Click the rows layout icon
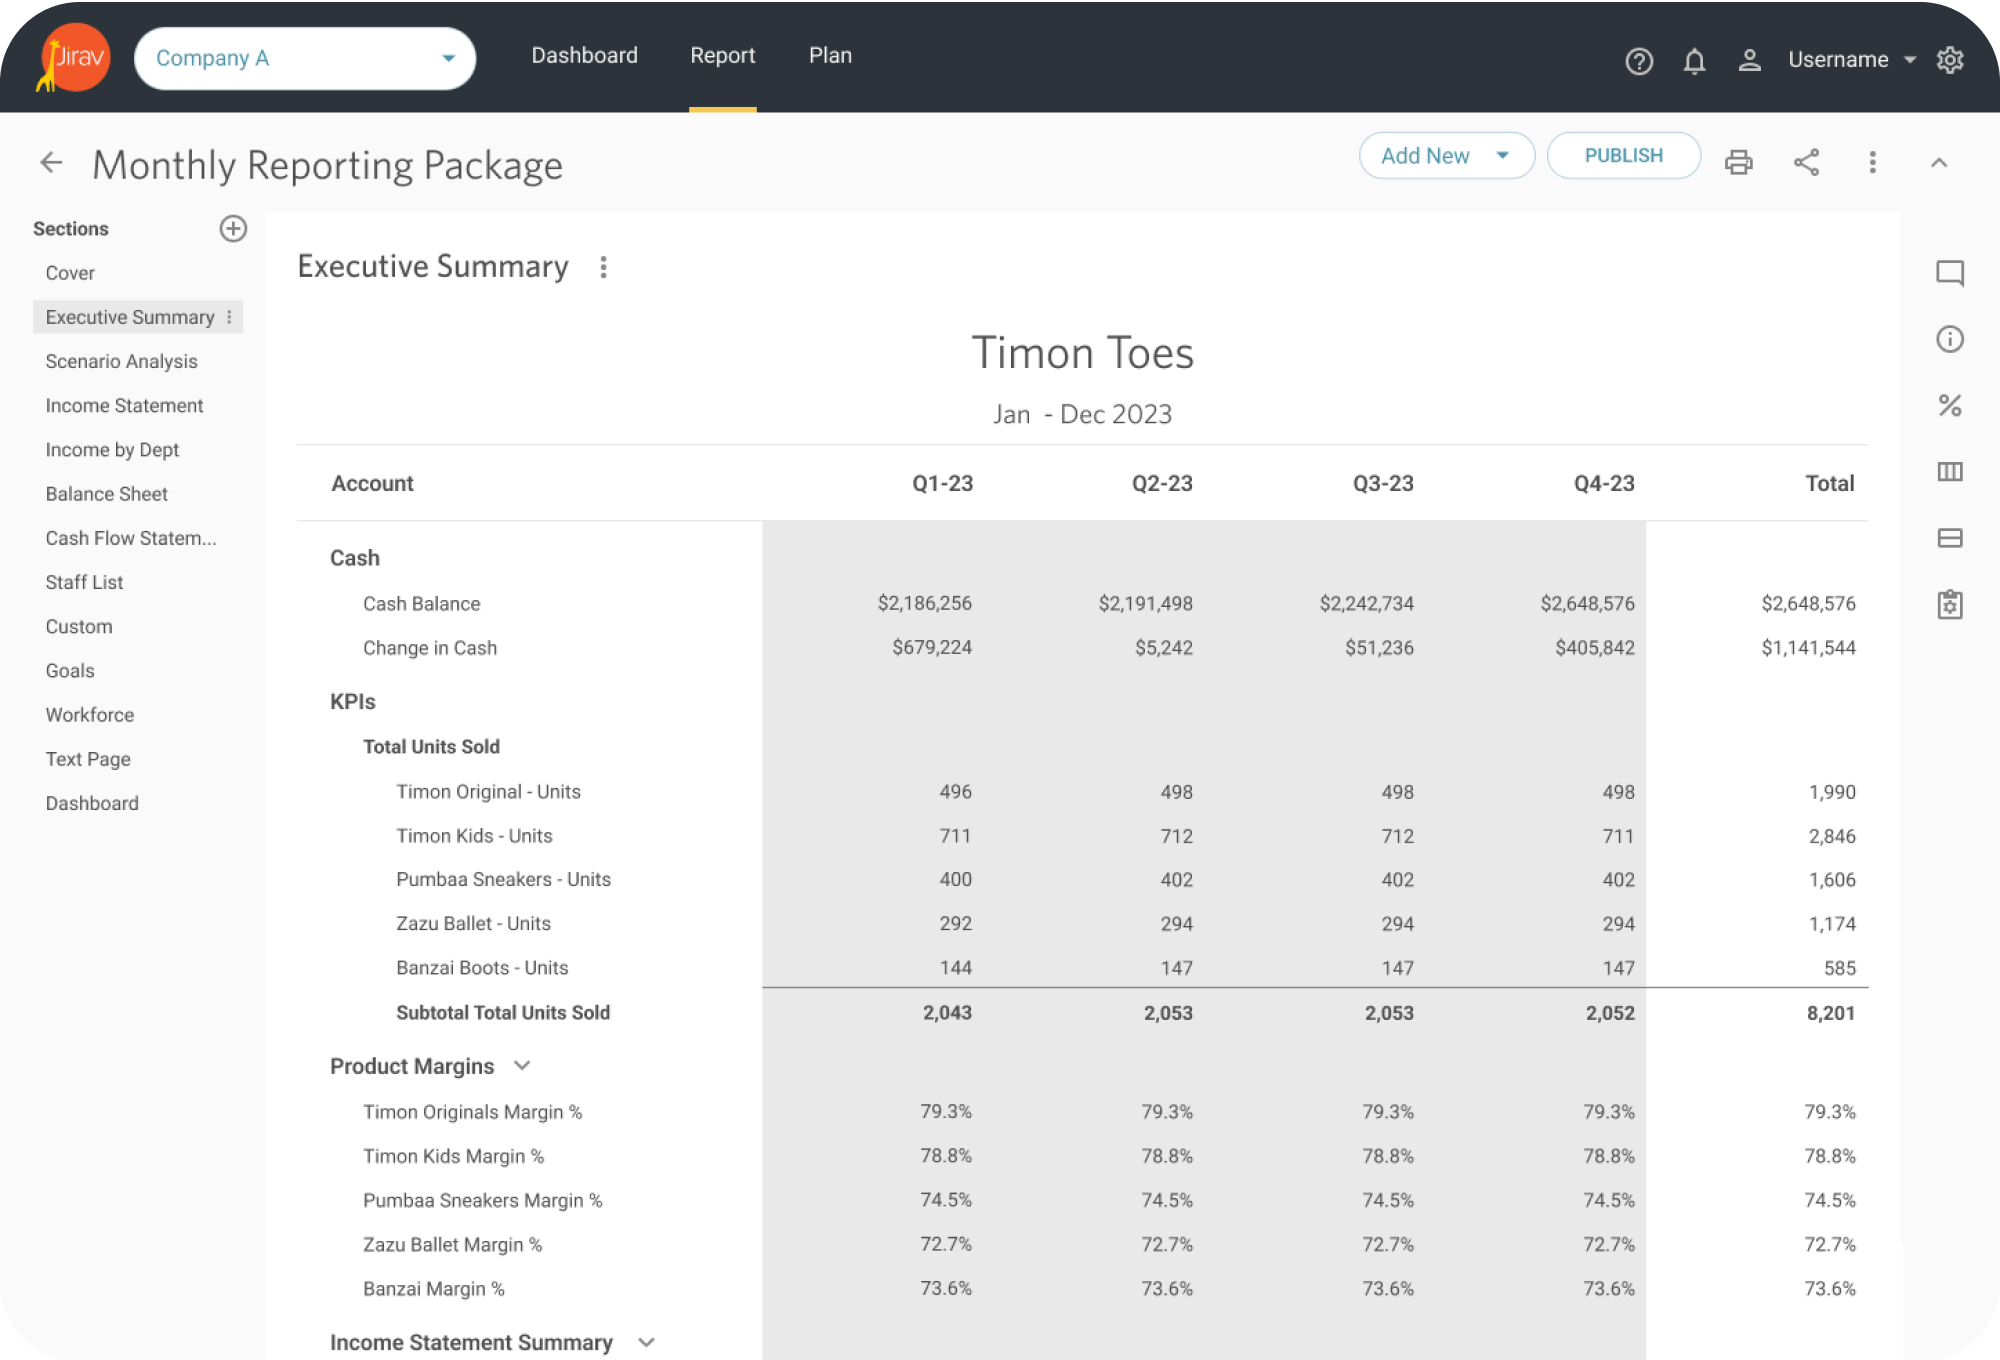Viewport: 2000px width, 1360px height. [x=1949, y=538]
